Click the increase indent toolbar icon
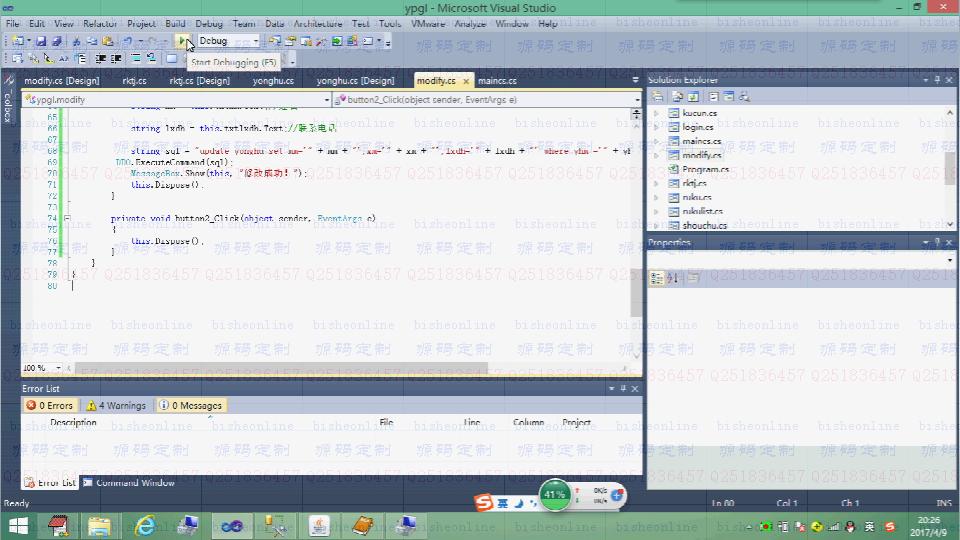960x540 pixels. 116,59
